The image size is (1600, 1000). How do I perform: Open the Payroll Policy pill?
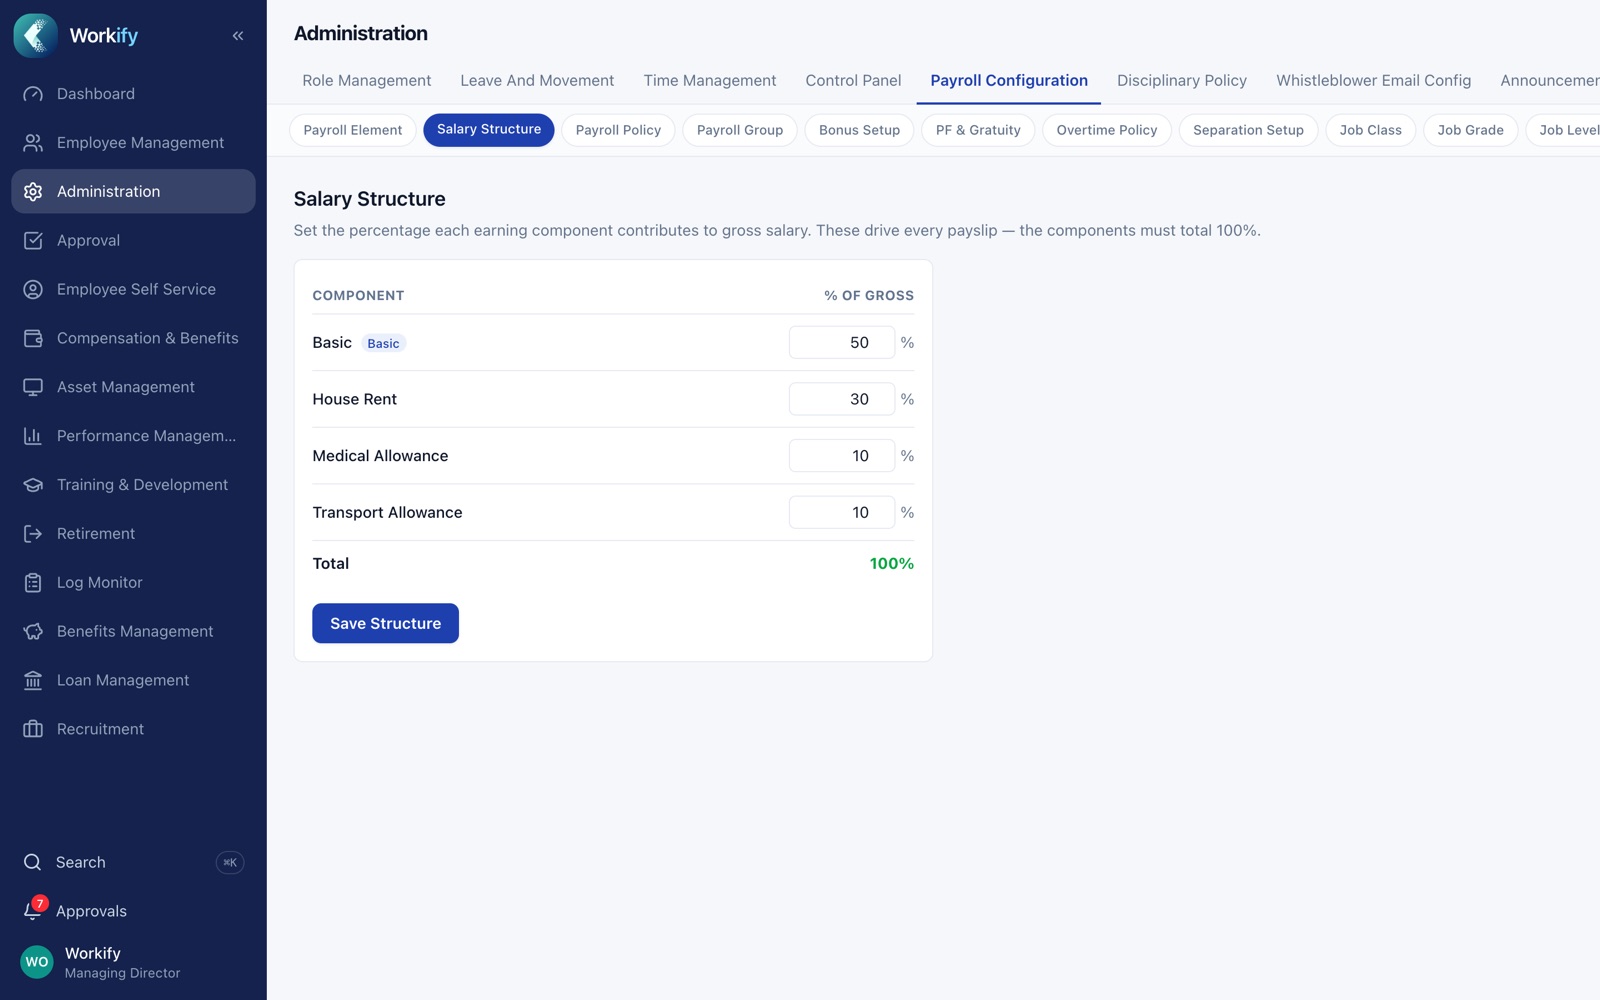click(618, 130)
